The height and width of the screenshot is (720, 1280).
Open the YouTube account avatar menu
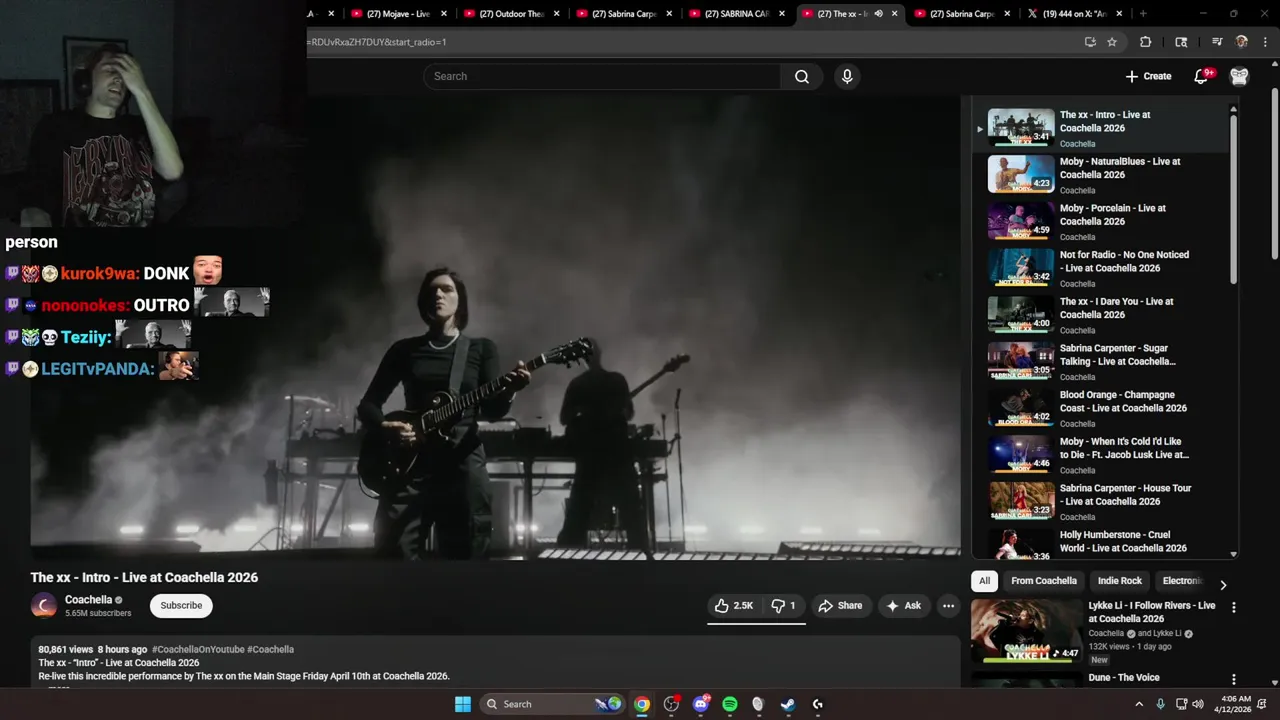pyautogui.click(x=1239, y=76)
